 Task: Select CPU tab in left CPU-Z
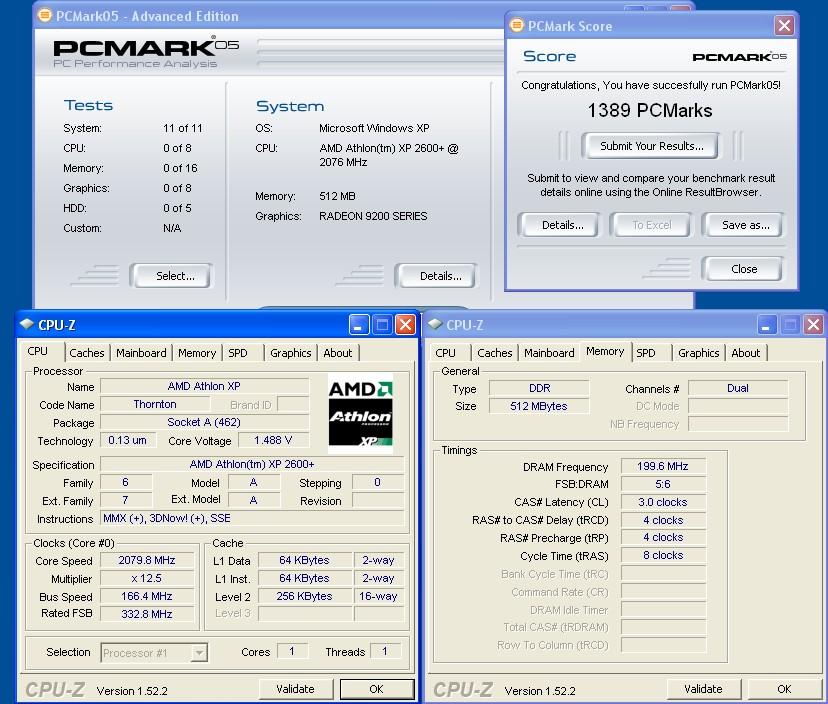pyautogui.click(x=37, y=351)
